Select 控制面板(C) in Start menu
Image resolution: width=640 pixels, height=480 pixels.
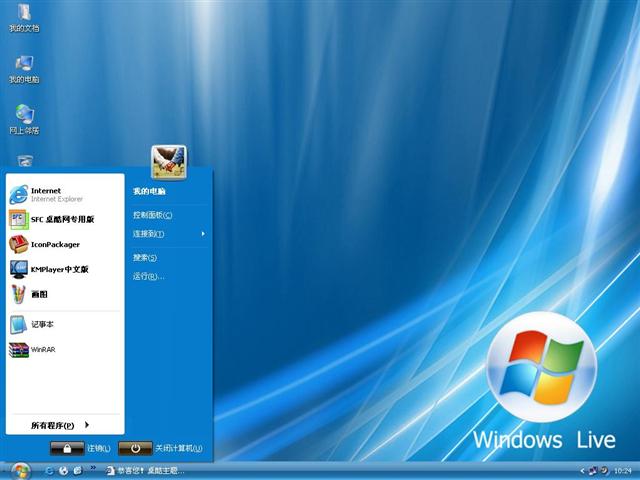(x=153, y=215)
